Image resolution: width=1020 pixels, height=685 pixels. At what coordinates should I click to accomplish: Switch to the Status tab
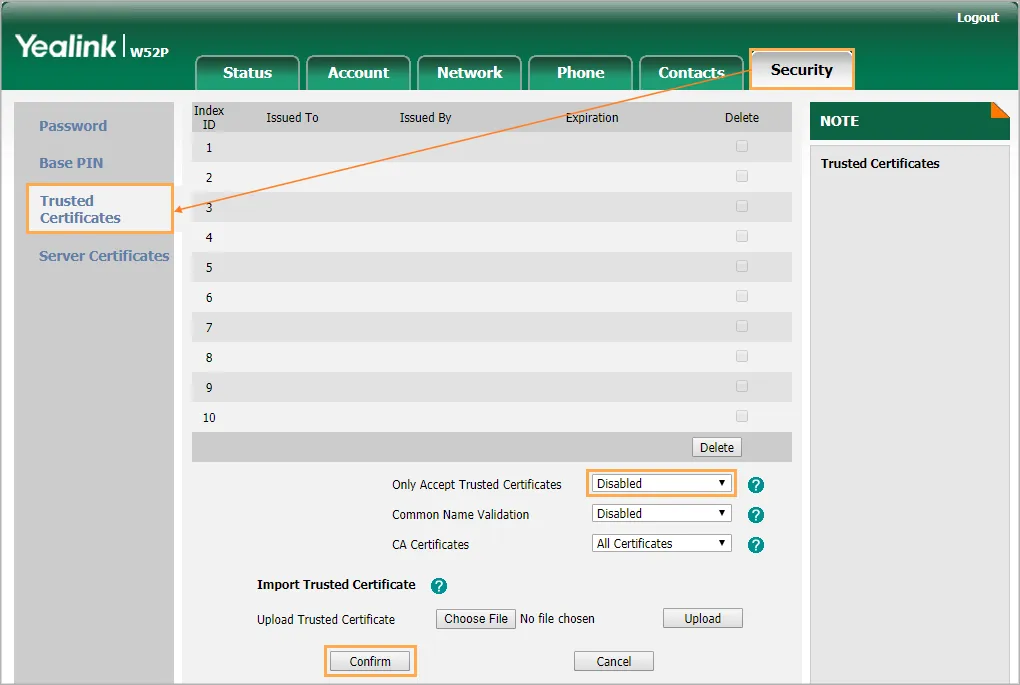tap(247, 73)
